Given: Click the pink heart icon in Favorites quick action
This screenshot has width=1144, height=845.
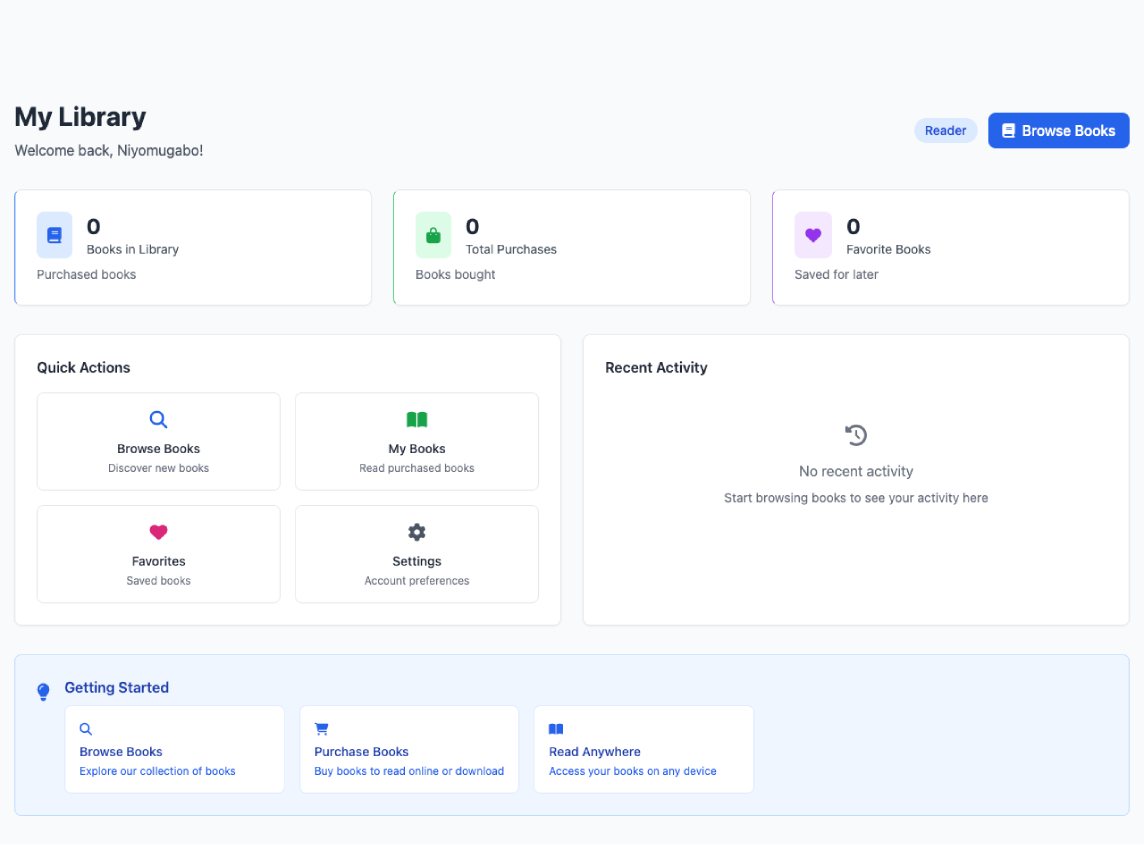Looking at the screenshot, I should tap(158, 532).
